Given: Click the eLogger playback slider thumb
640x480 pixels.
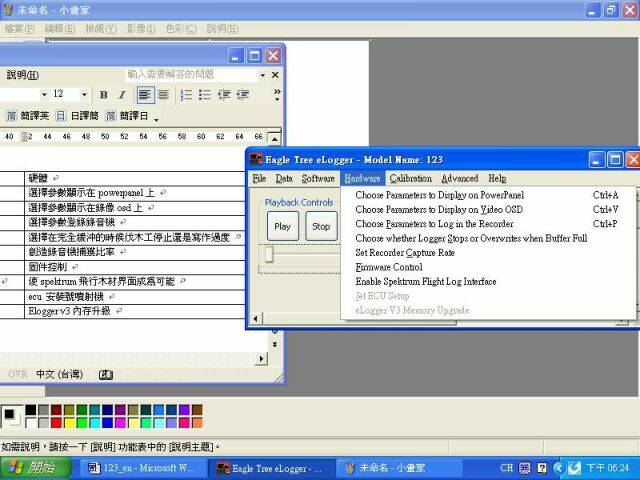Looking at the screenshot, I should click(x=269, y=254).
